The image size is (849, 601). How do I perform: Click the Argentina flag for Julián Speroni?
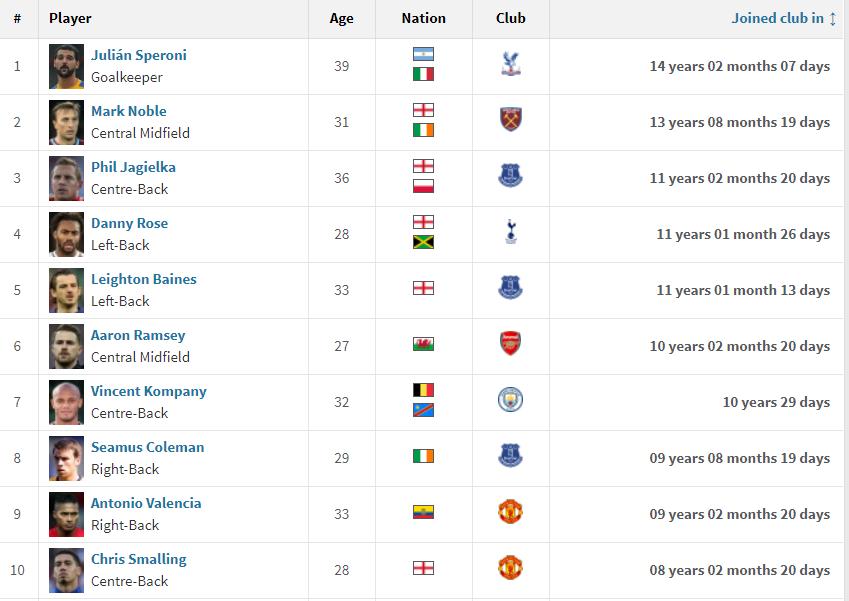423,54
